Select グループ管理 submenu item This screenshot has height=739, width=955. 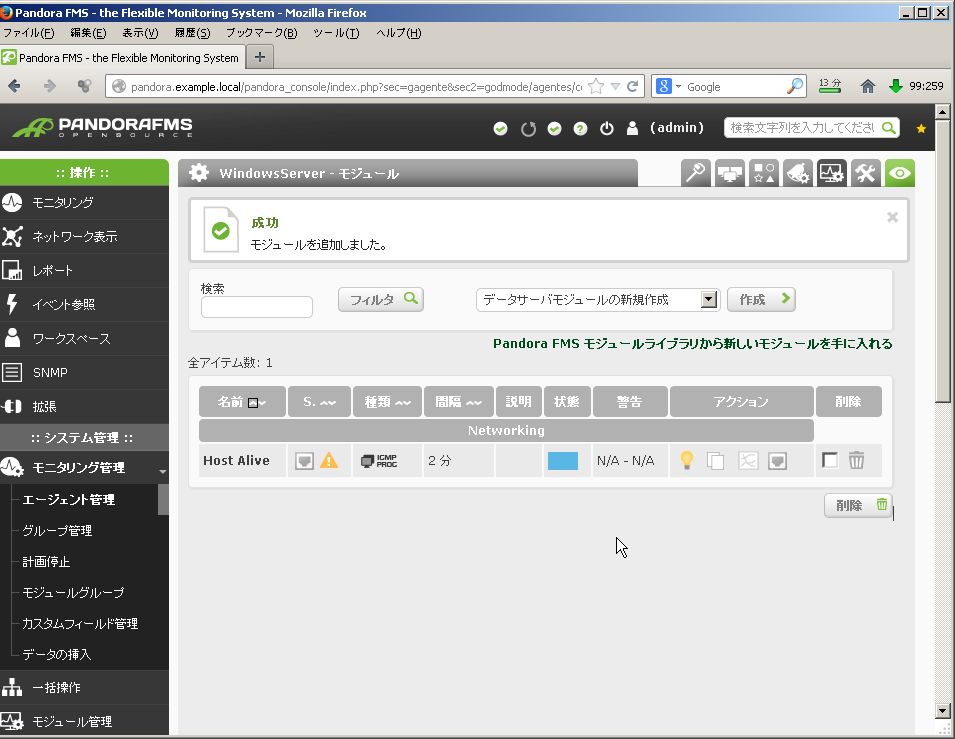point(57,531)
